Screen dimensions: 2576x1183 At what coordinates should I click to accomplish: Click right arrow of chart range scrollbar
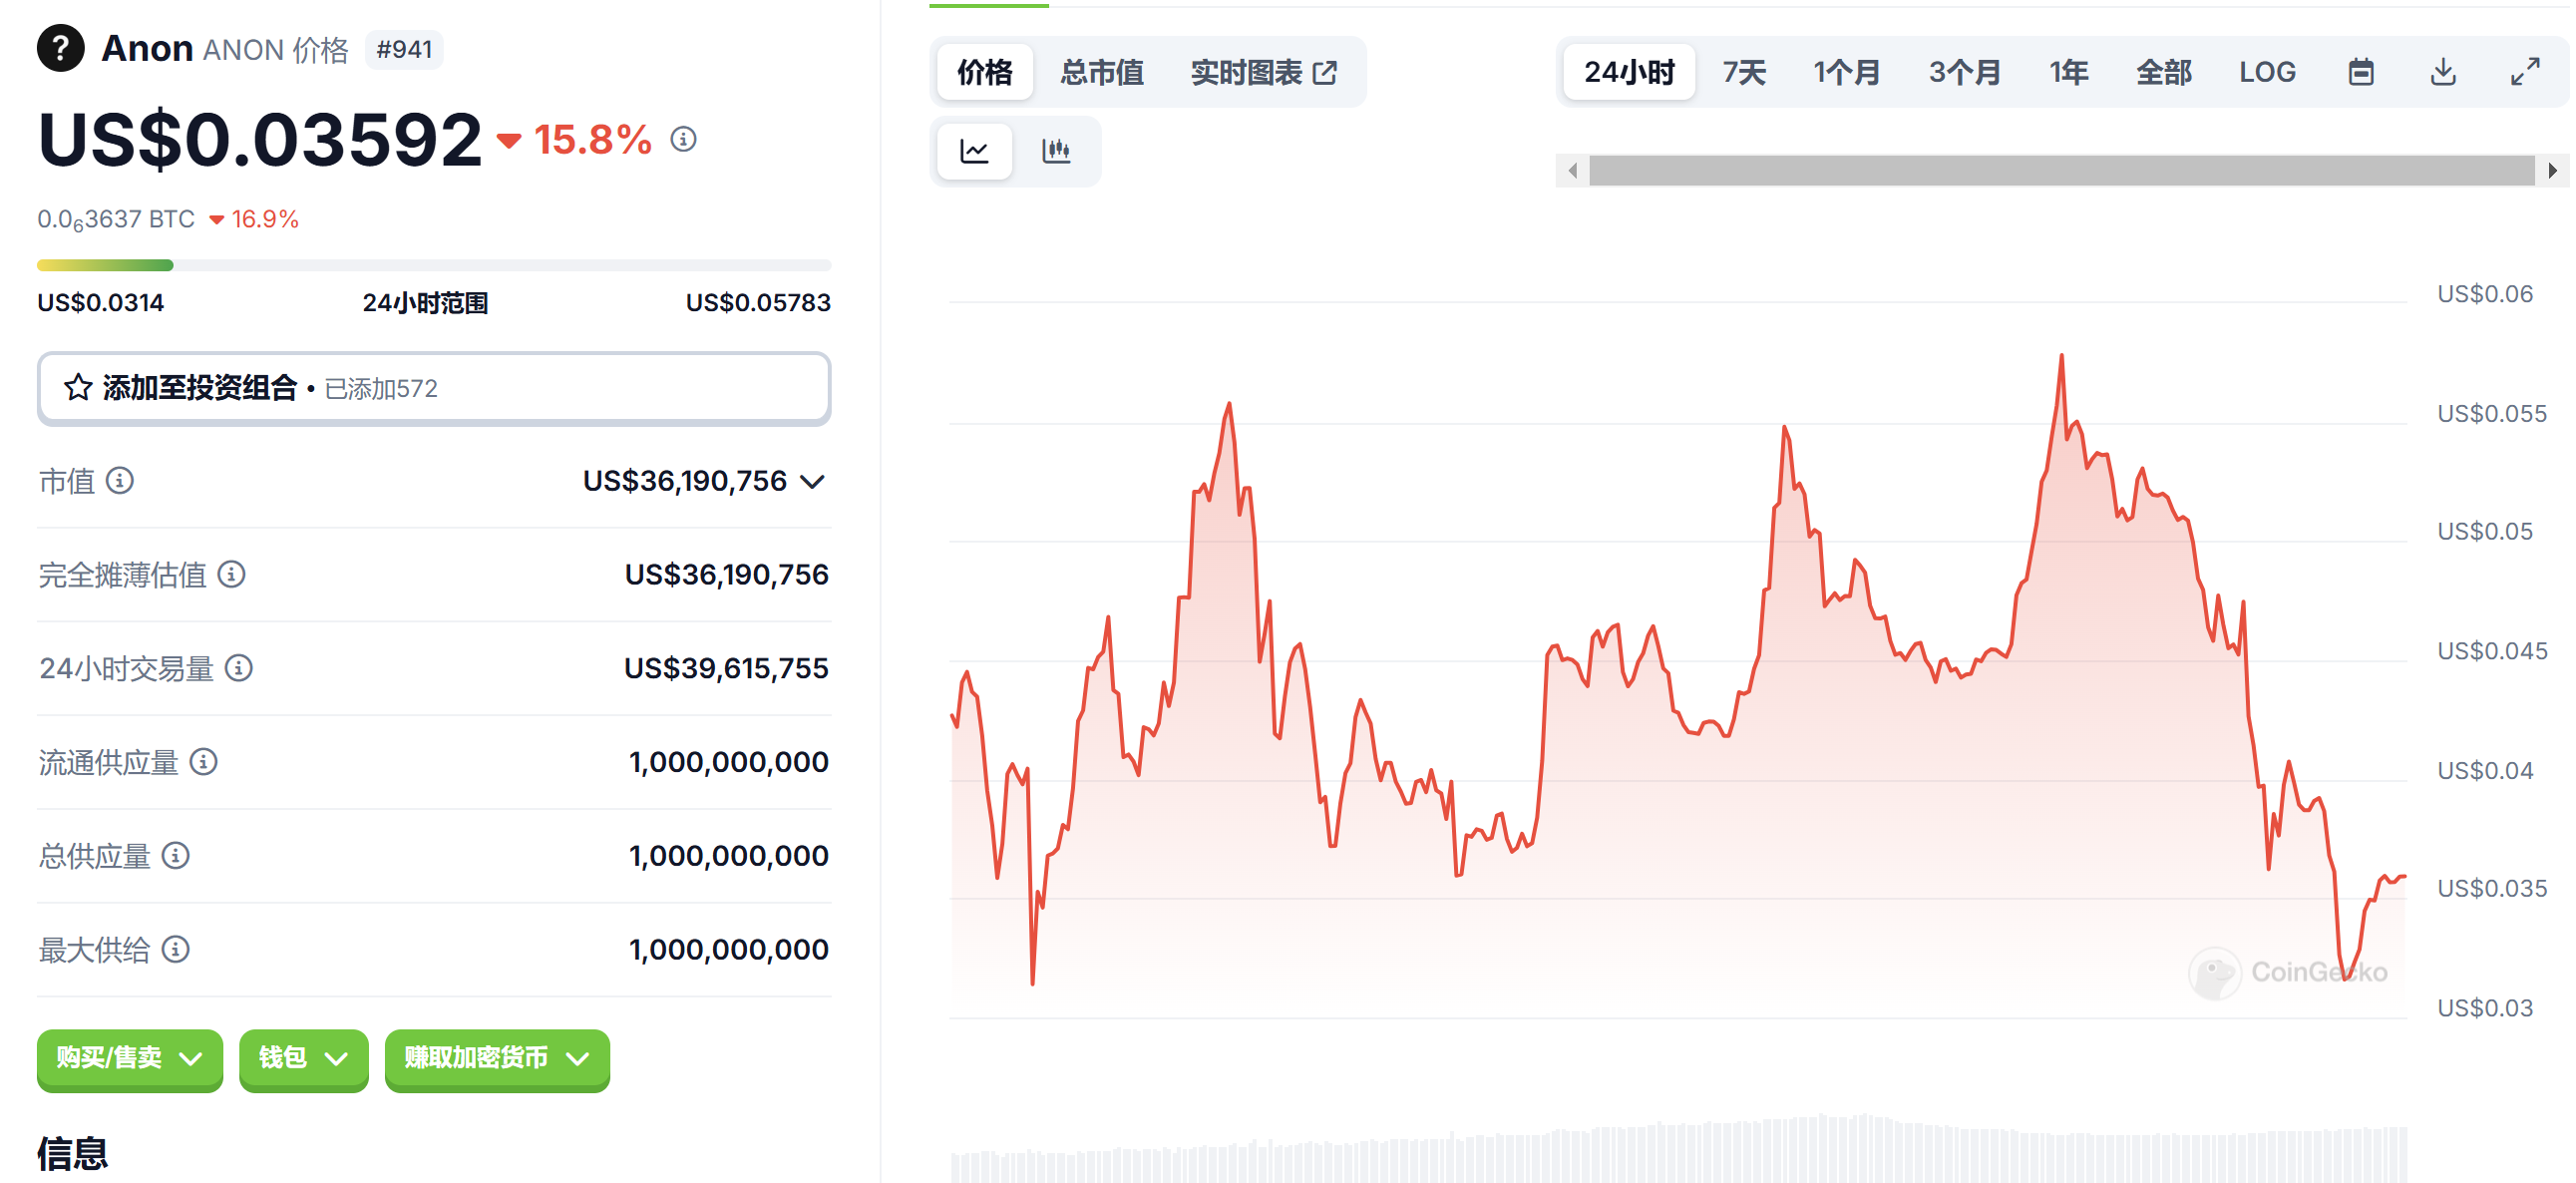2553,171
